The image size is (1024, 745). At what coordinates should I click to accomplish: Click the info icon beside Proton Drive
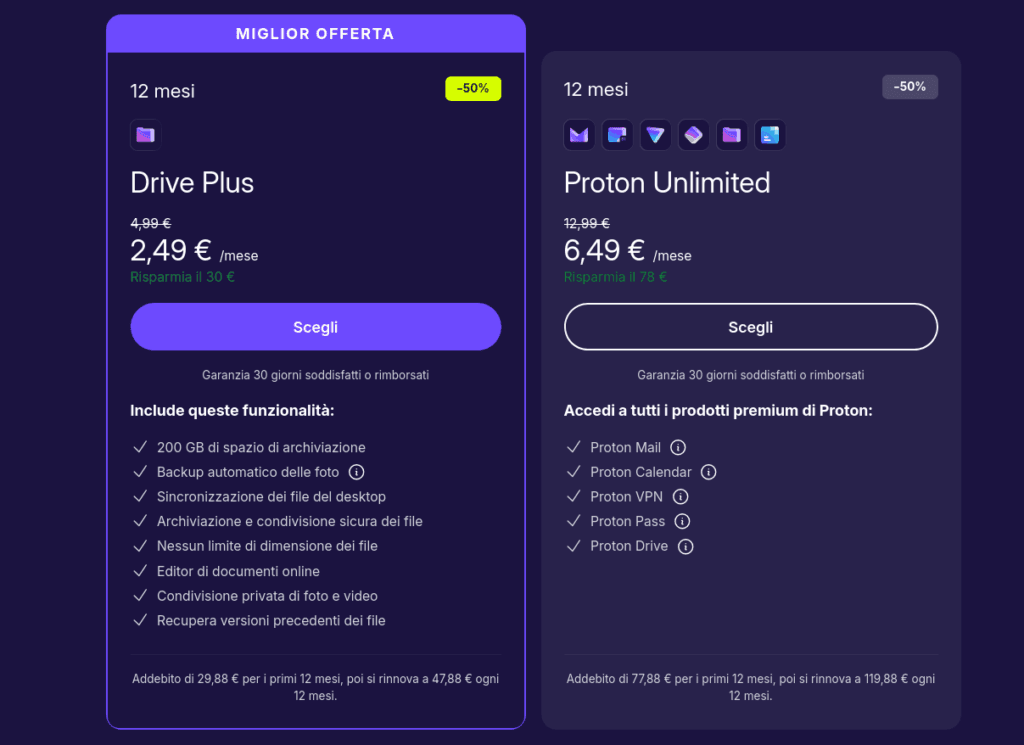[685, 546]
